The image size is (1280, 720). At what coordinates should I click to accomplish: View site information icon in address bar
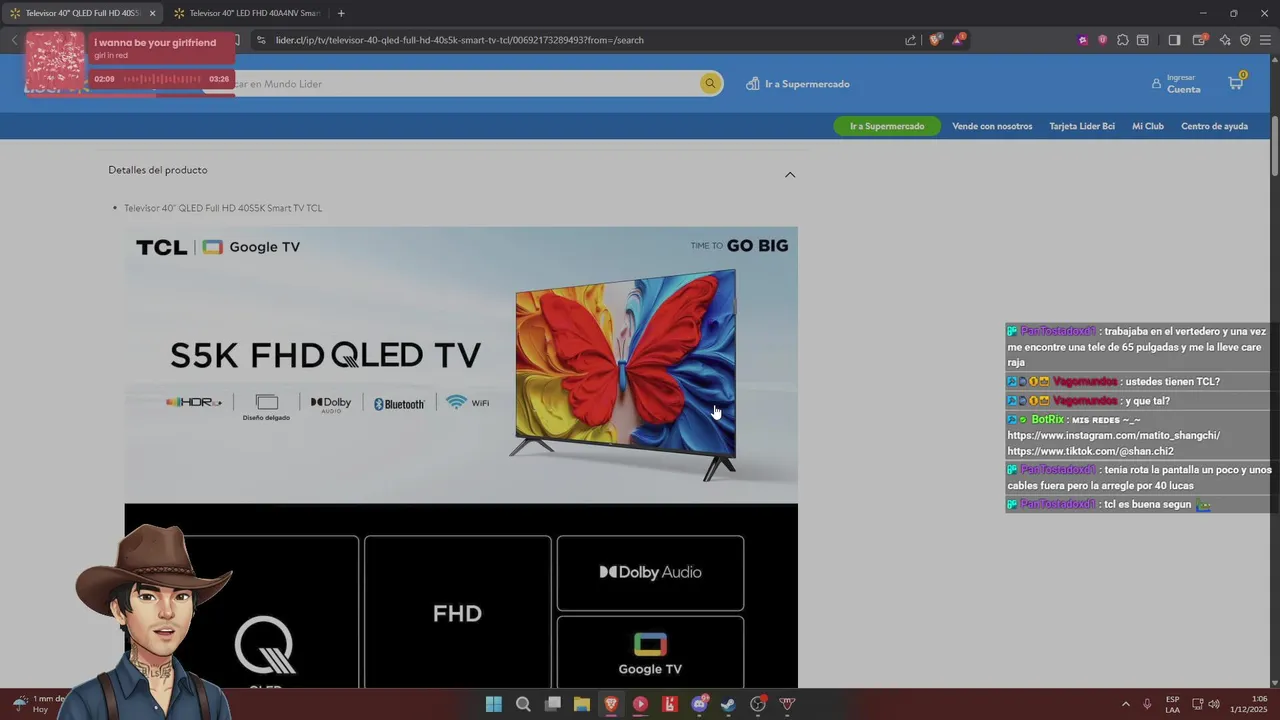pyautogui.click(x=261, y=40)
